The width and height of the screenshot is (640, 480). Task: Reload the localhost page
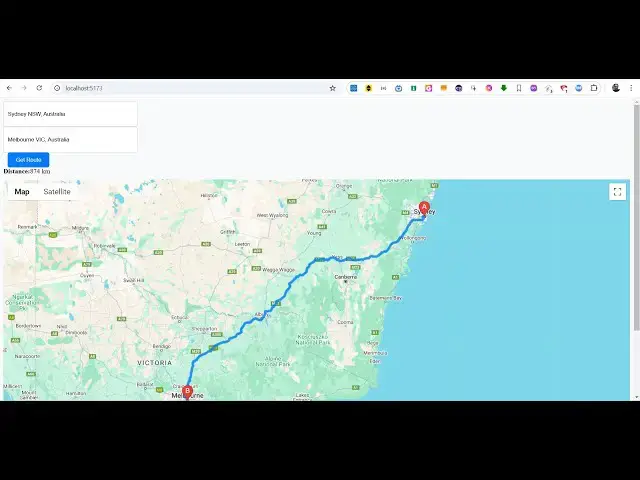point(39,88)
